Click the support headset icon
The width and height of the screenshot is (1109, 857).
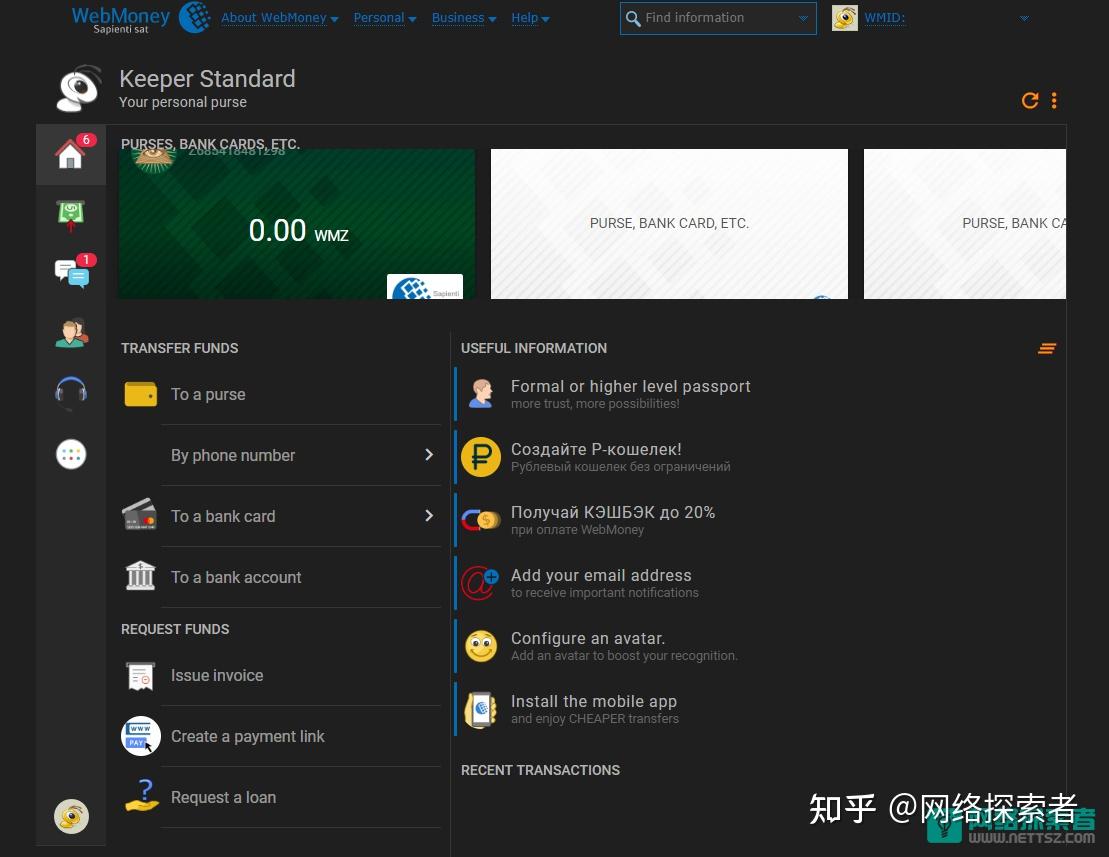point(70,393)
